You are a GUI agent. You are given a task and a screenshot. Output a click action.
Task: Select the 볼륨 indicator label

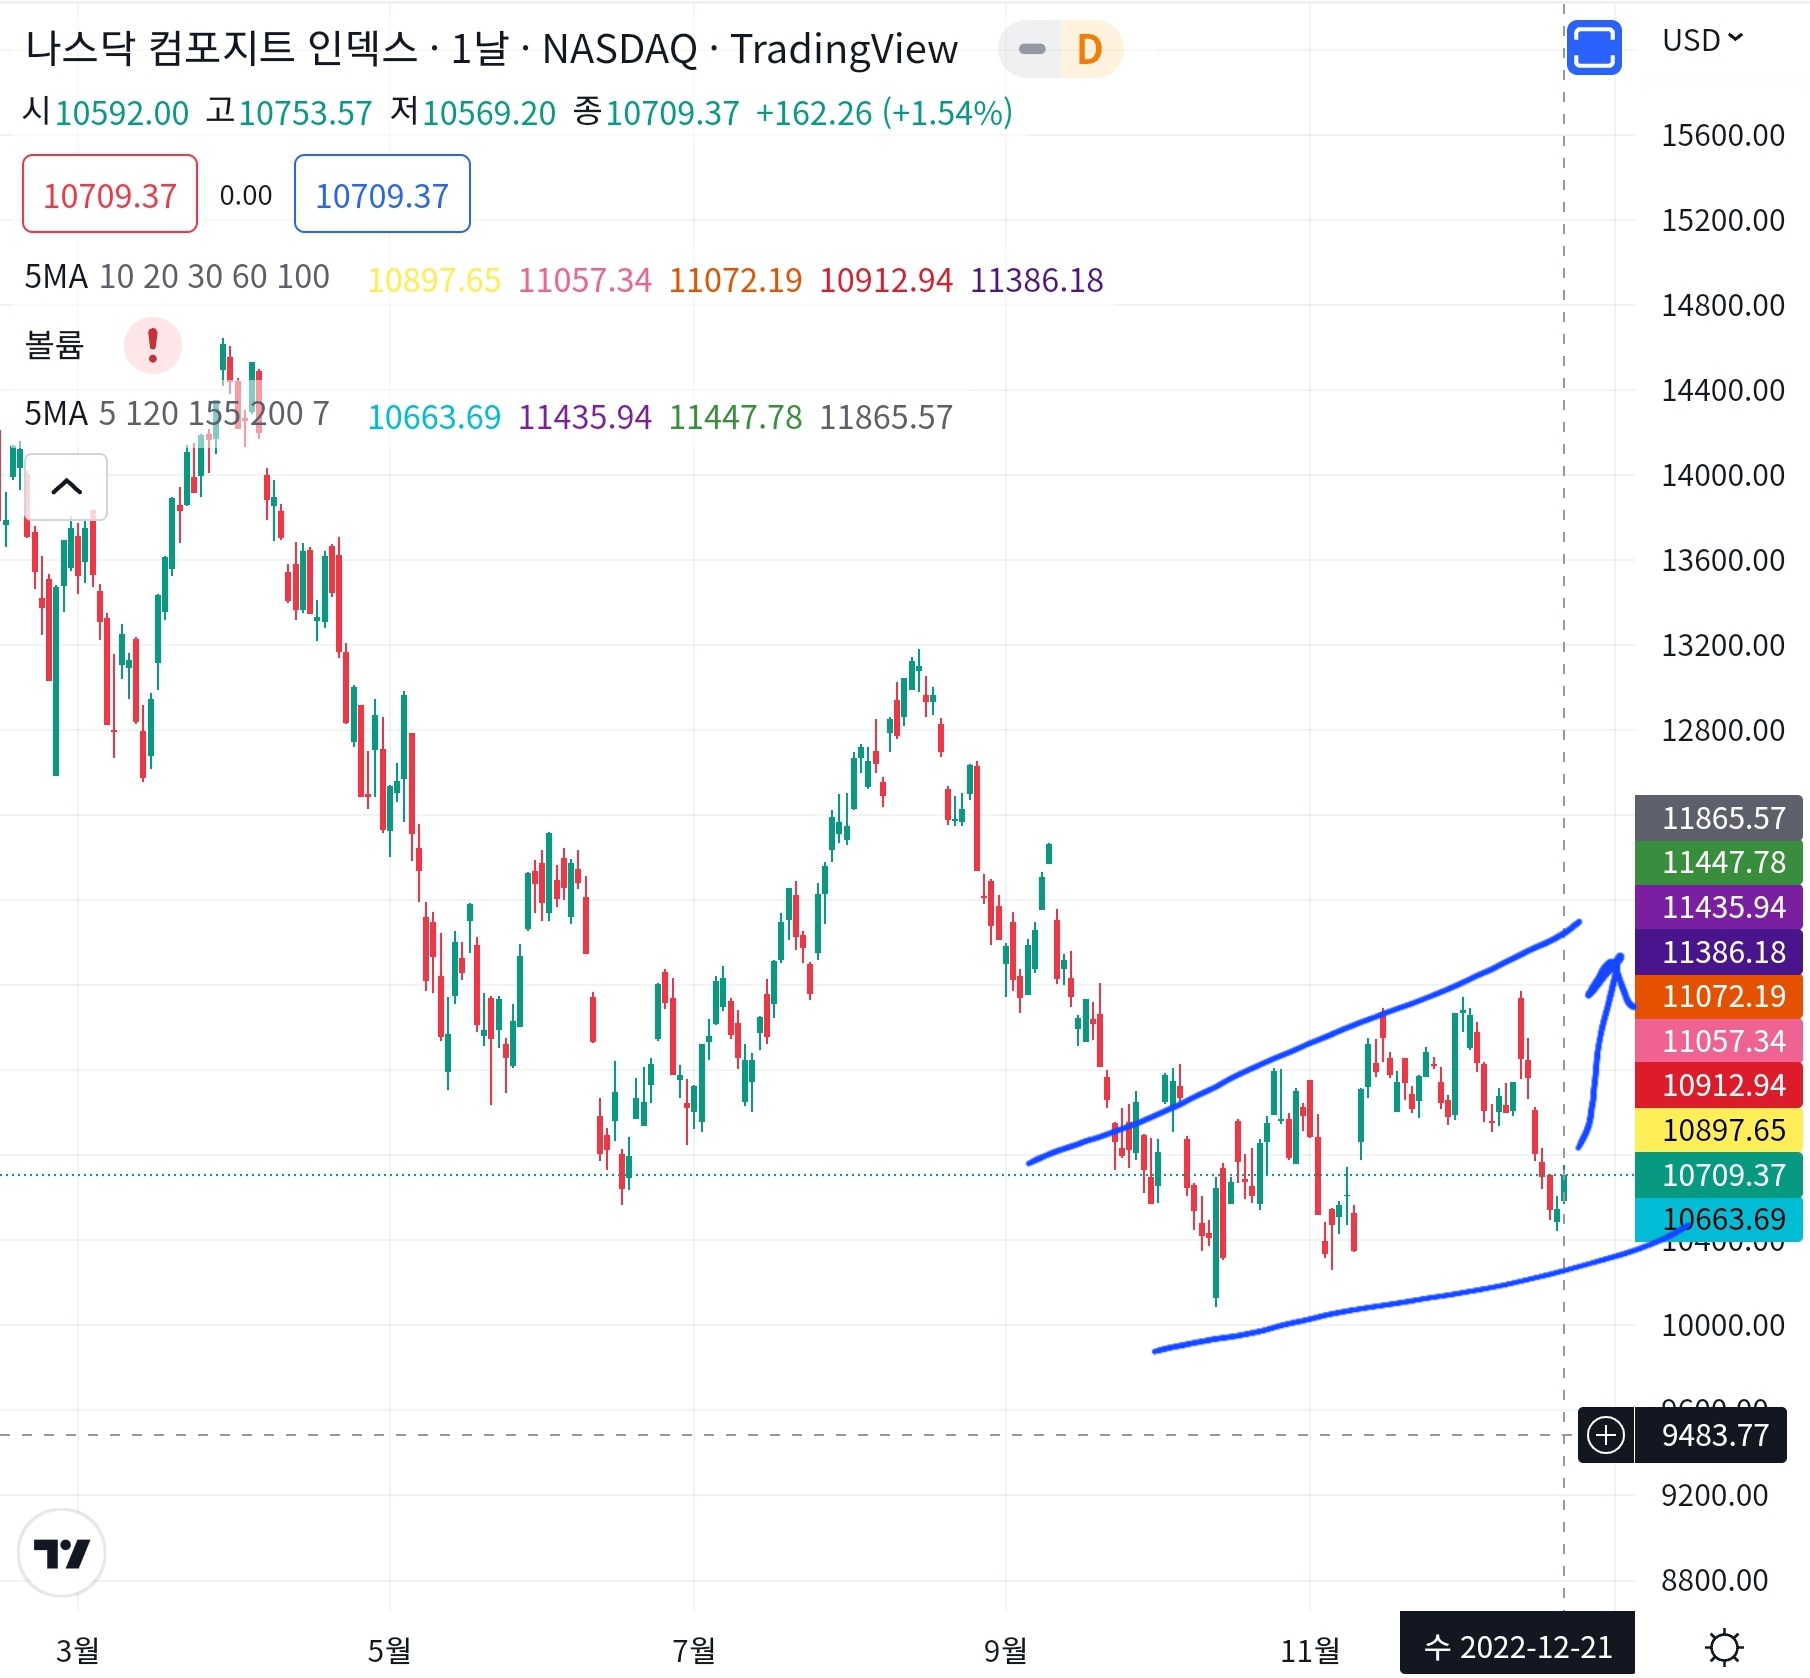tap(54, 345)
